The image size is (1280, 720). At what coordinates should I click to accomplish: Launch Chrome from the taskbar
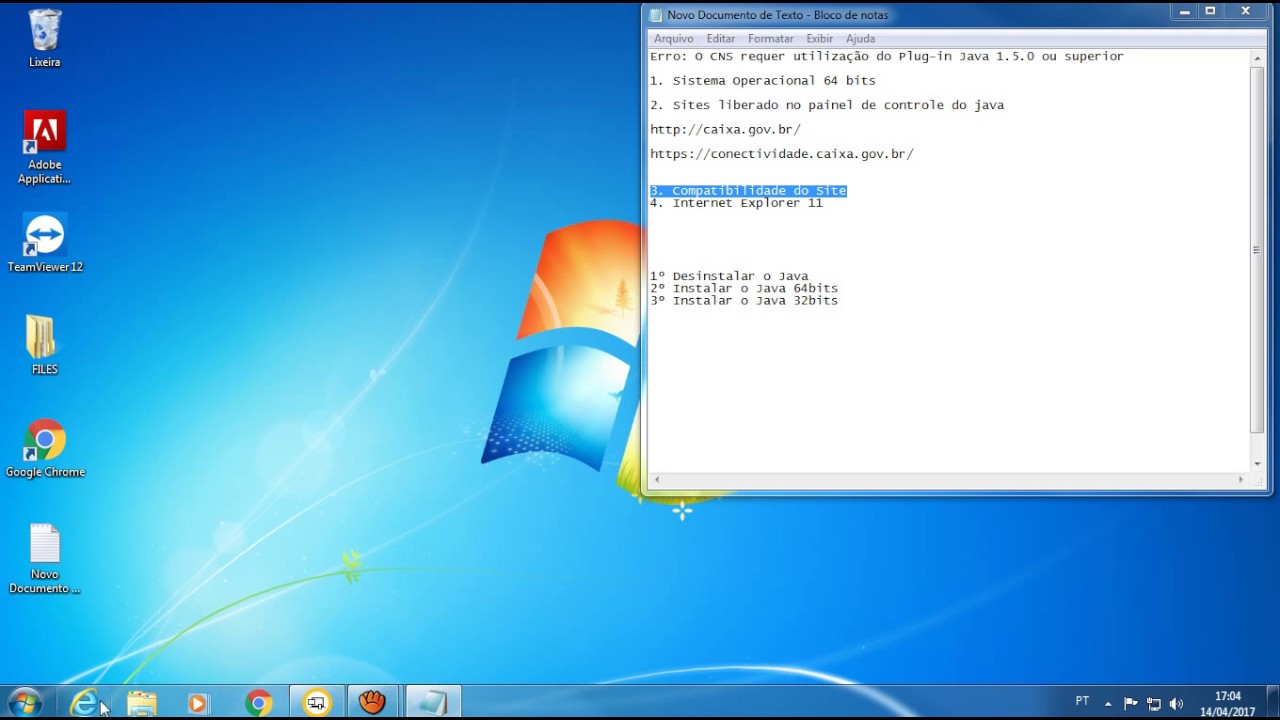[x=258, y=703]
